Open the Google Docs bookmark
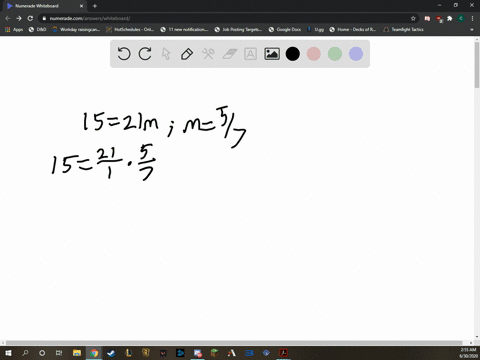Image resolution: width=480 pixels, height=360 pixels. tap(285, 29)
